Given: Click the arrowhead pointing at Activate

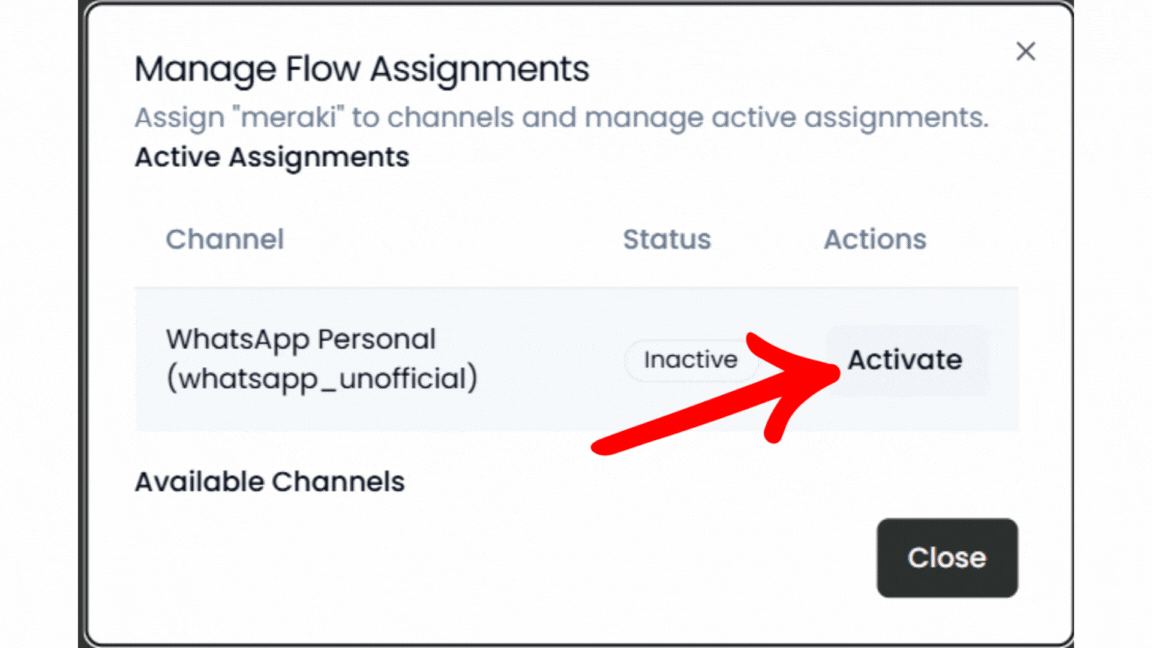Looking at the screenshot, I should [x=800, y=368].
